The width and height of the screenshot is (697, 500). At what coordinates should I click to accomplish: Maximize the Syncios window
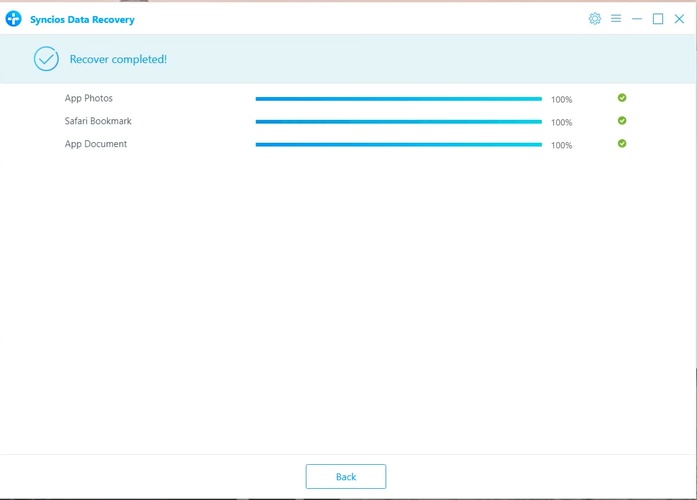pos(658,19)
